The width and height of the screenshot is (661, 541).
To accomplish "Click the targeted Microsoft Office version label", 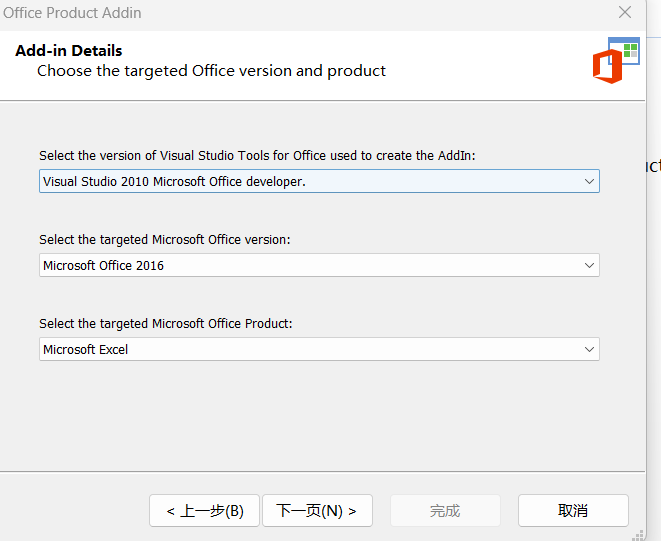I will 164,239.
